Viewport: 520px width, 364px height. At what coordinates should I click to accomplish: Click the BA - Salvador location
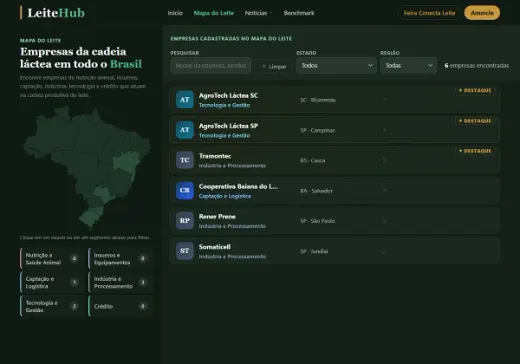click(316, 191)
